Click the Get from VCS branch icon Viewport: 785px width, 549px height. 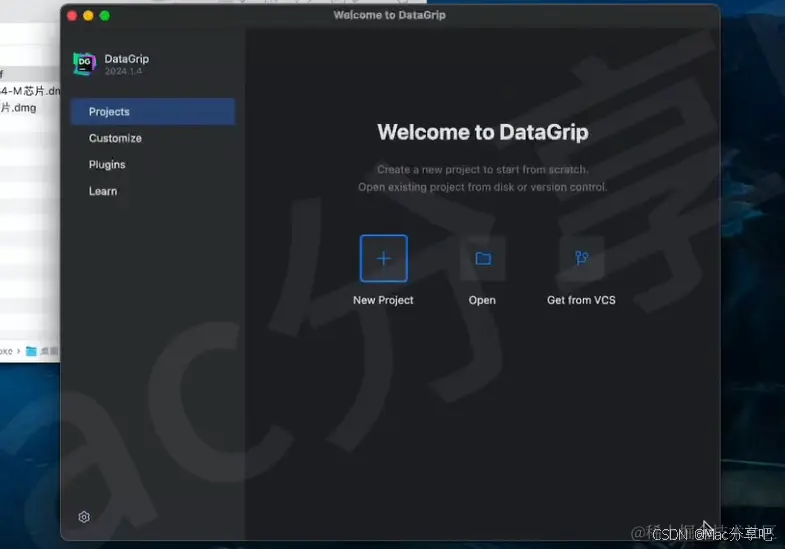click(581, 258)
